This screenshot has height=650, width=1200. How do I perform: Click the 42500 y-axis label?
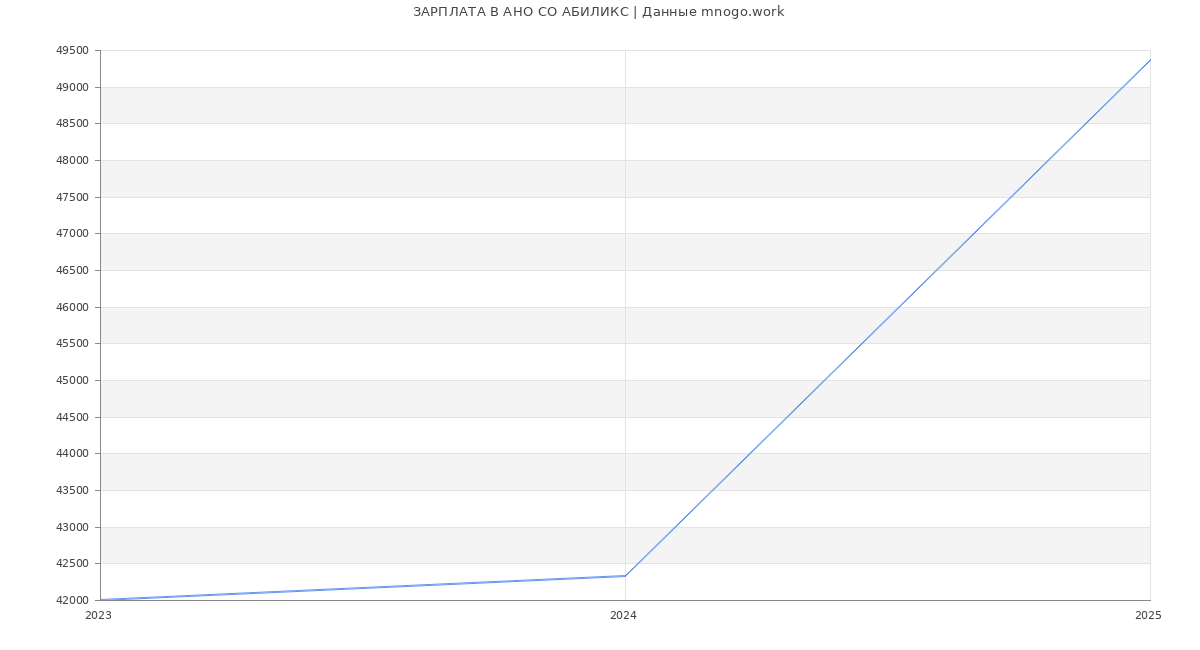72,564
